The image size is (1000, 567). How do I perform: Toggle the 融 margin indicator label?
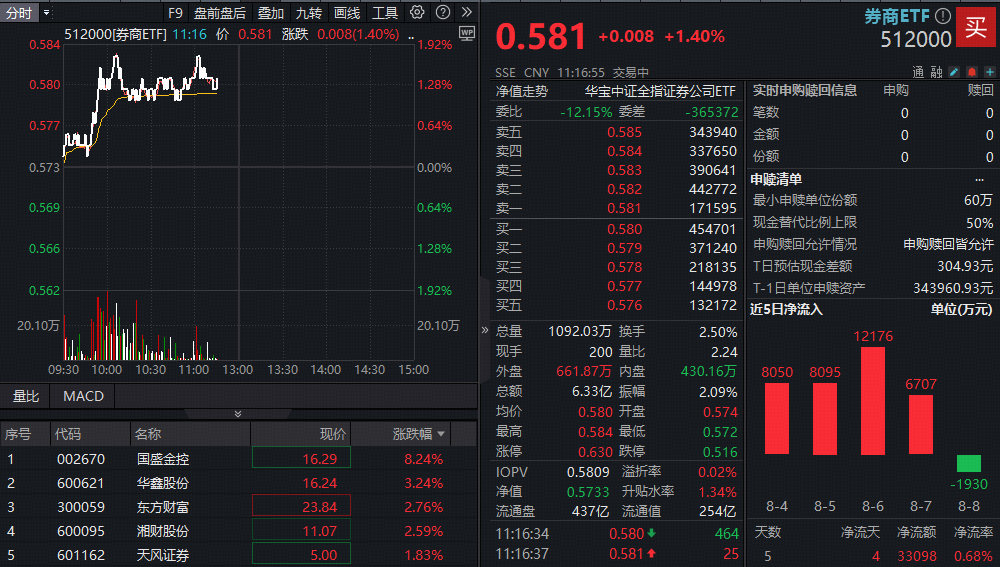coord(936,72)
